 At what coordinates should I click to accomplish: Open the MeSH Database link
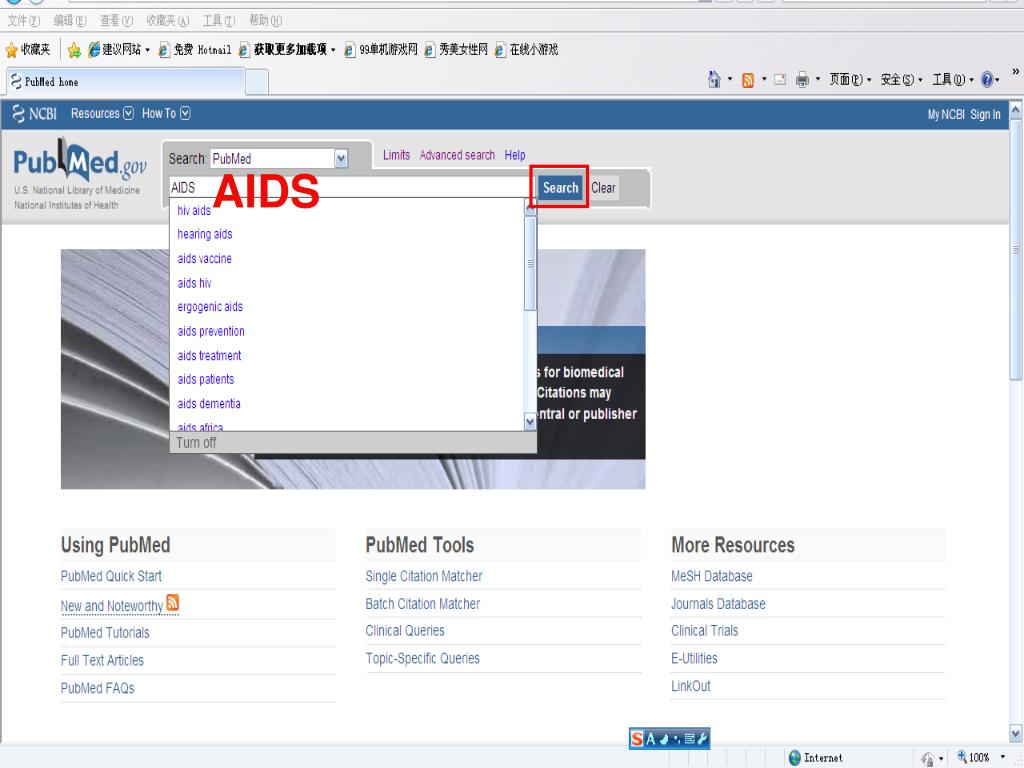[x=712, y=576]
